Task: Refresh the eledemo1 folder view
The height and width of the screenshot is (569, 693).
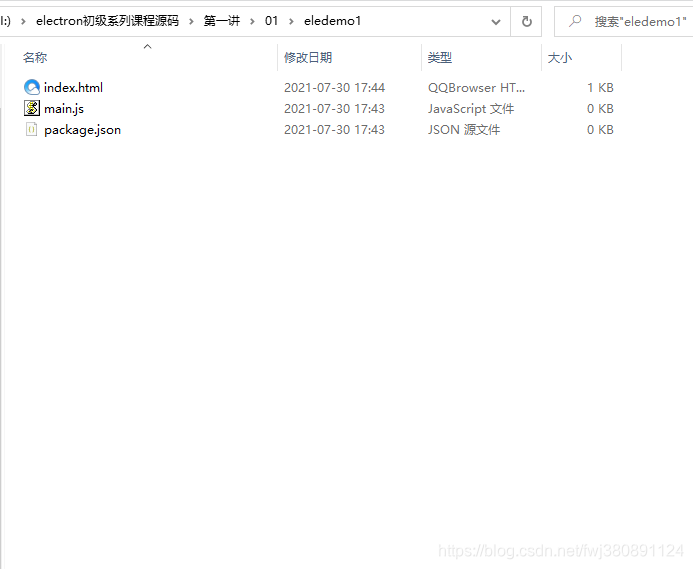Action: [x=526, y=21]
